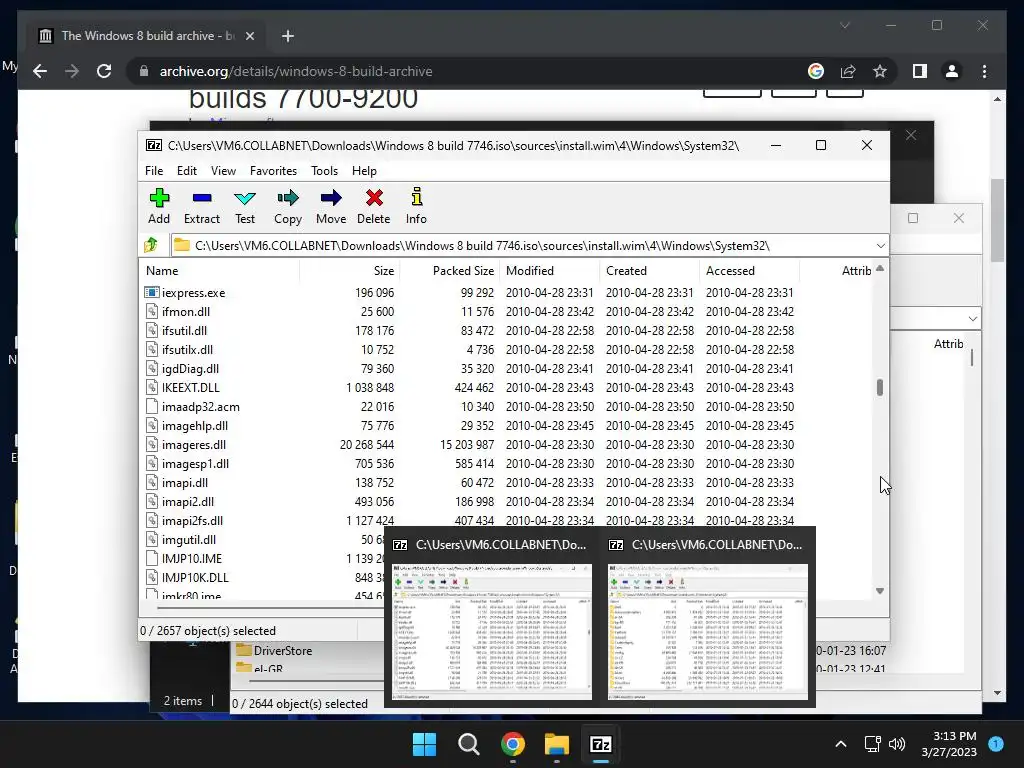Viewport: 1024px width, 768px height.
Task: Open Chrome profile icon
Action: click(x=952, y=71)
